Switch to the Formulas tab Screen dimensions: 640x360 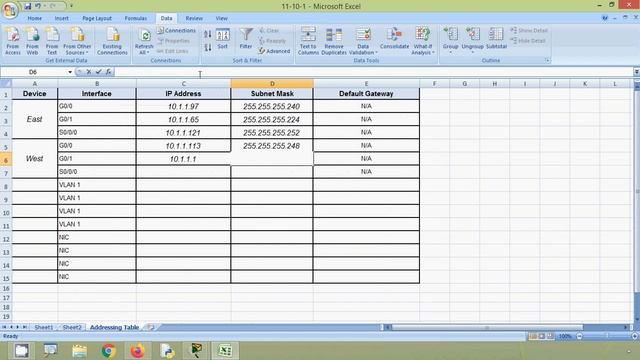pos(136,18)
